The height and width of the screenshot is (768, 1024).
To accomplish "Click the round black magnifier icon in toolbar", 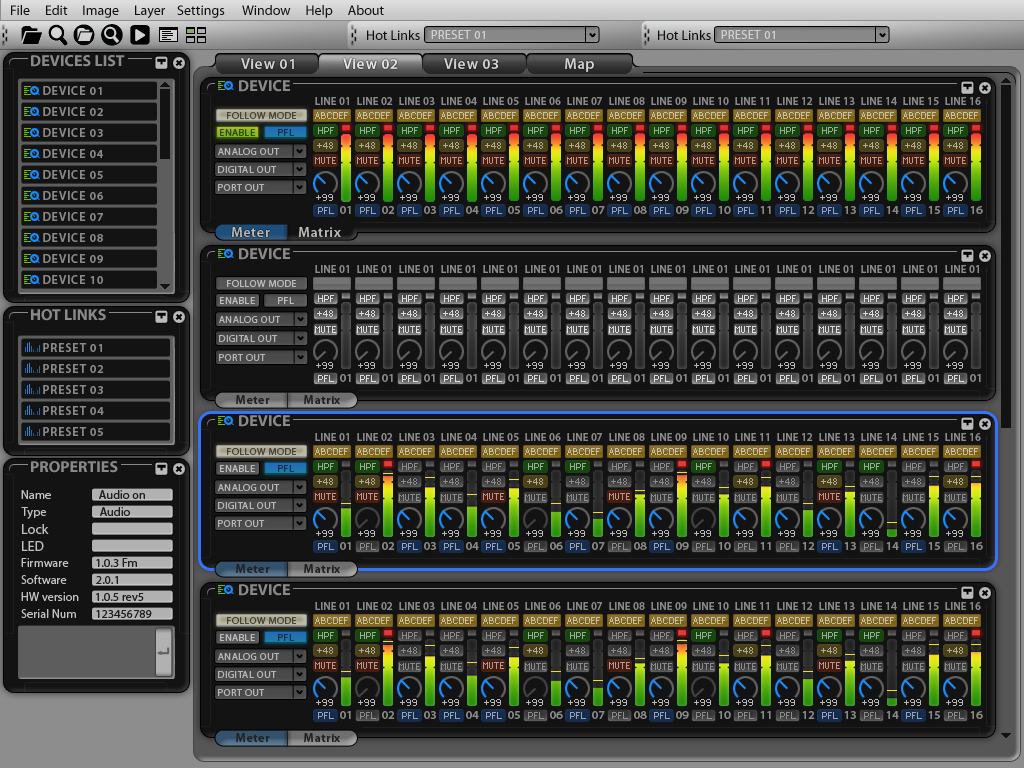I will pyautogui.click(x=112, y=35).
